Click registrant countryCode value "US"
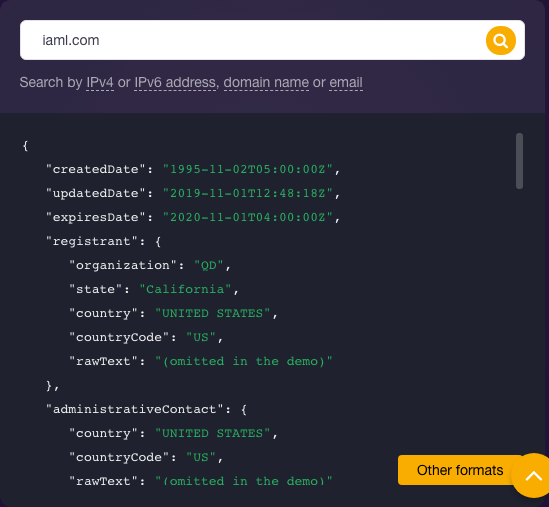Screen dimensions: 549x507 (x=201, y=337)
